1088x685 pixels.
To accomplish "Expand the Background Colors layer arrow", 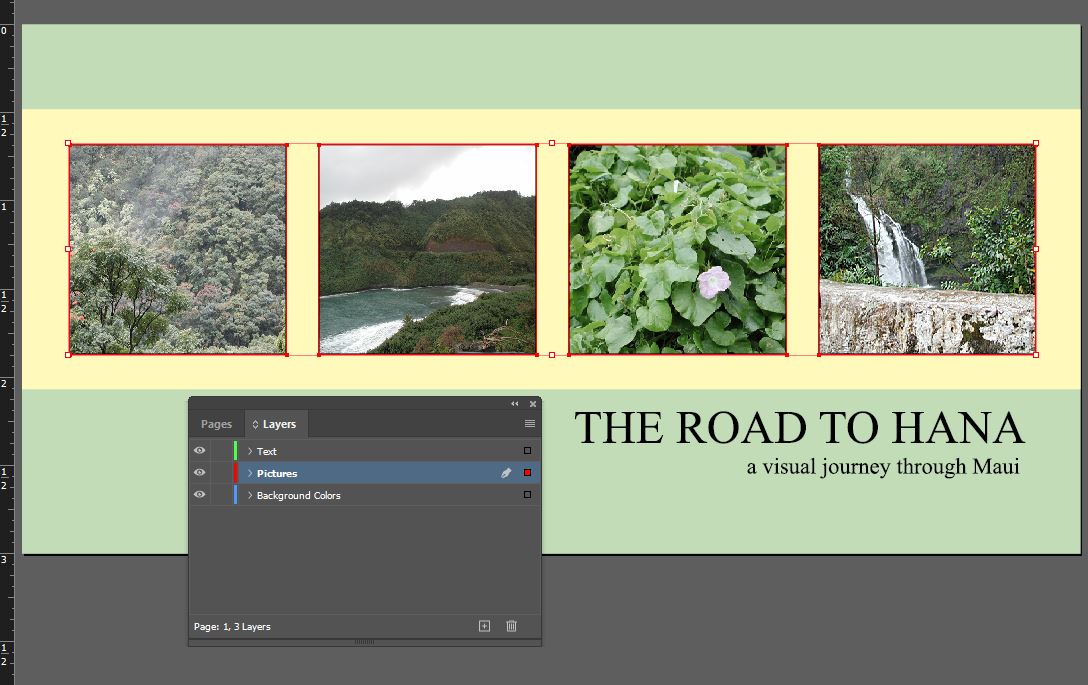I will [250, 495].
